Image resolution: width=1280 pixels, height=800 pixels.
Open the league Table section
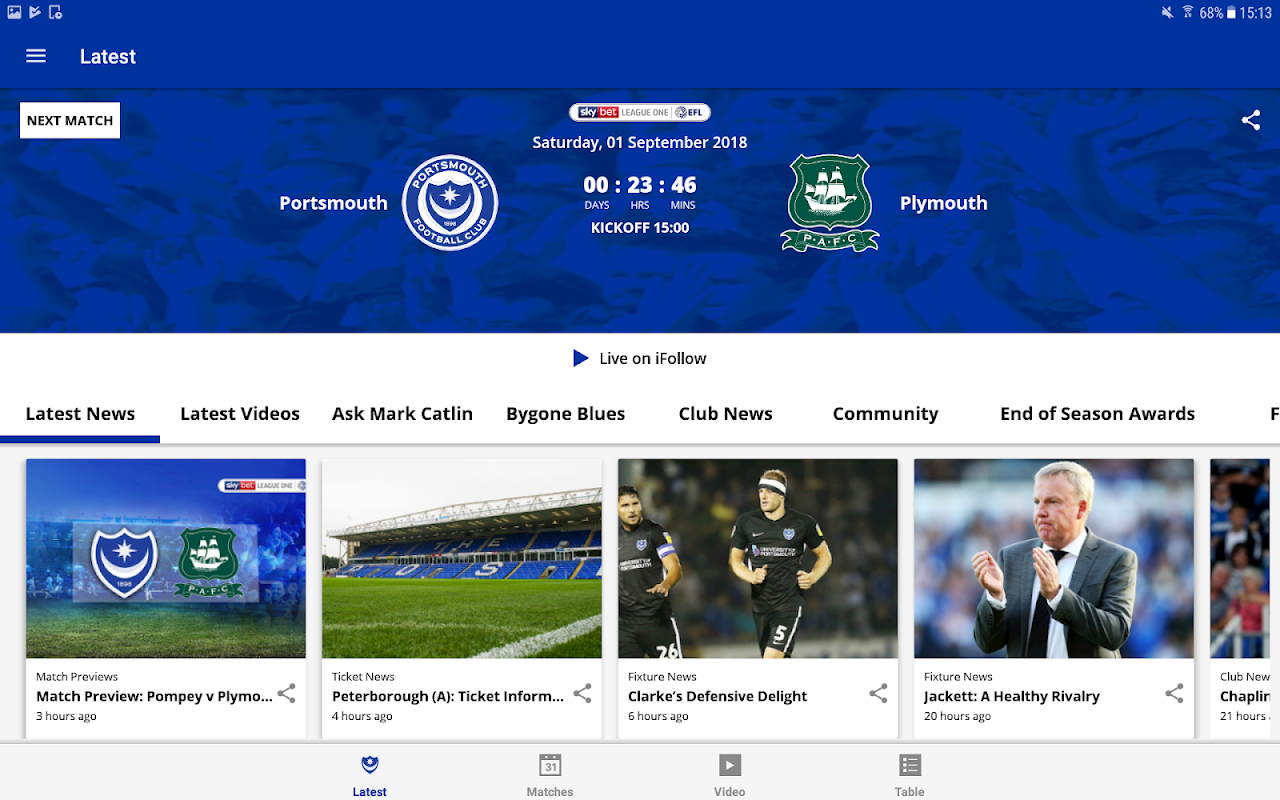coord(910,775)
